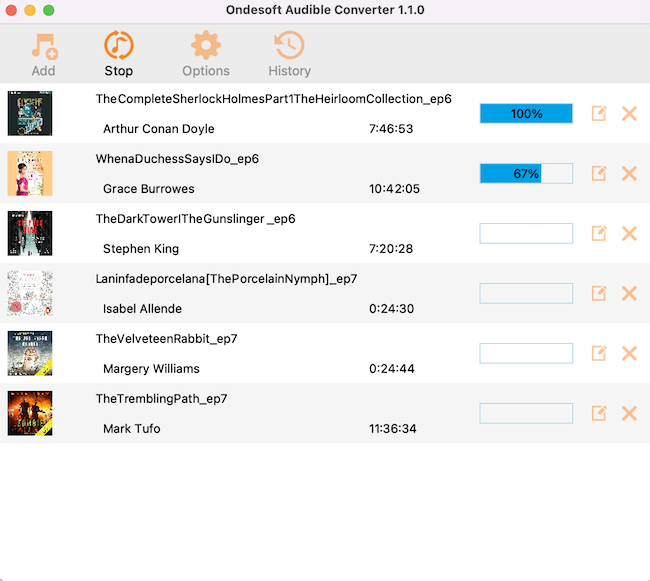The height and width of the screenshot is (581, 650).
Task: Open the Options gear icon
Action: tap(206, 45)
